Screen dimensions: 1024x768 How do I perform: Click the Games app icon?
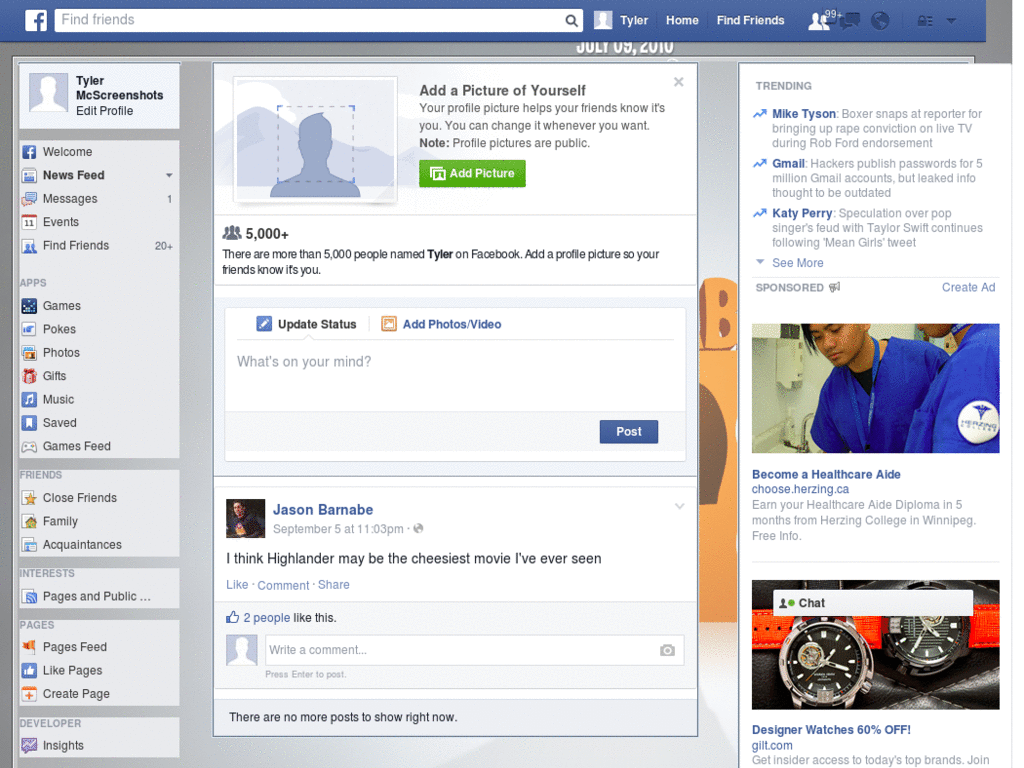pos(29,306)
